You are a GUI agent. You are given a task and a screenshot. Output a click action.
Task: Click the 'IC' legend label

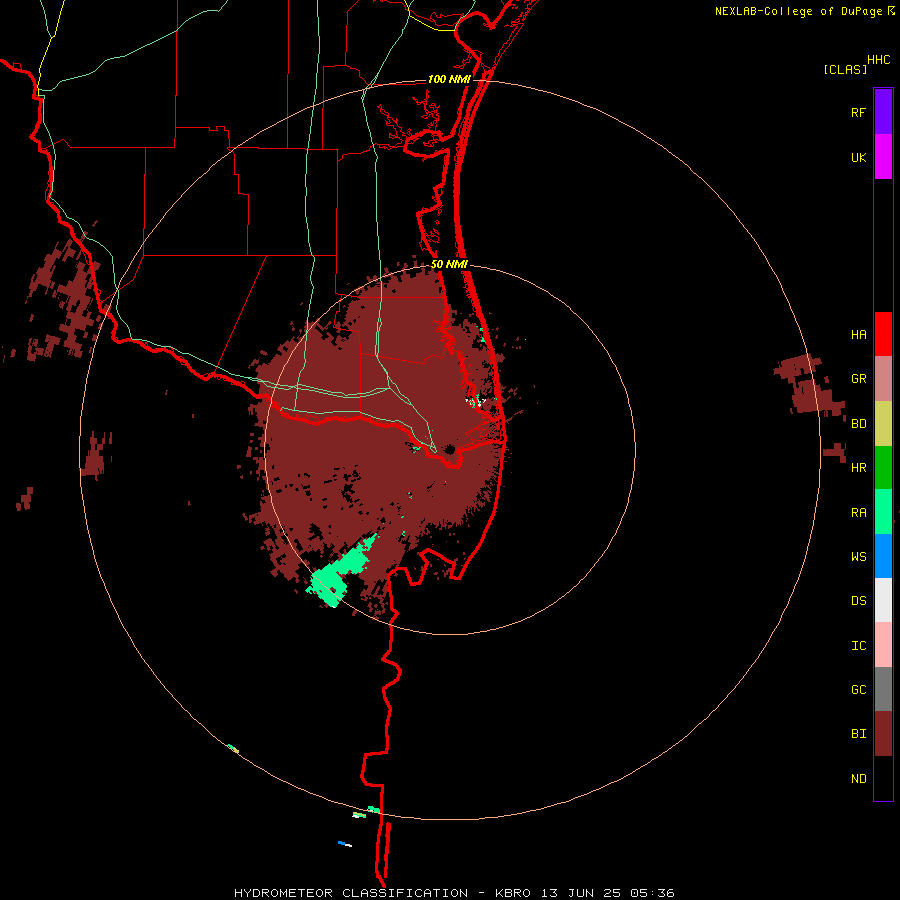click(859, 646)
